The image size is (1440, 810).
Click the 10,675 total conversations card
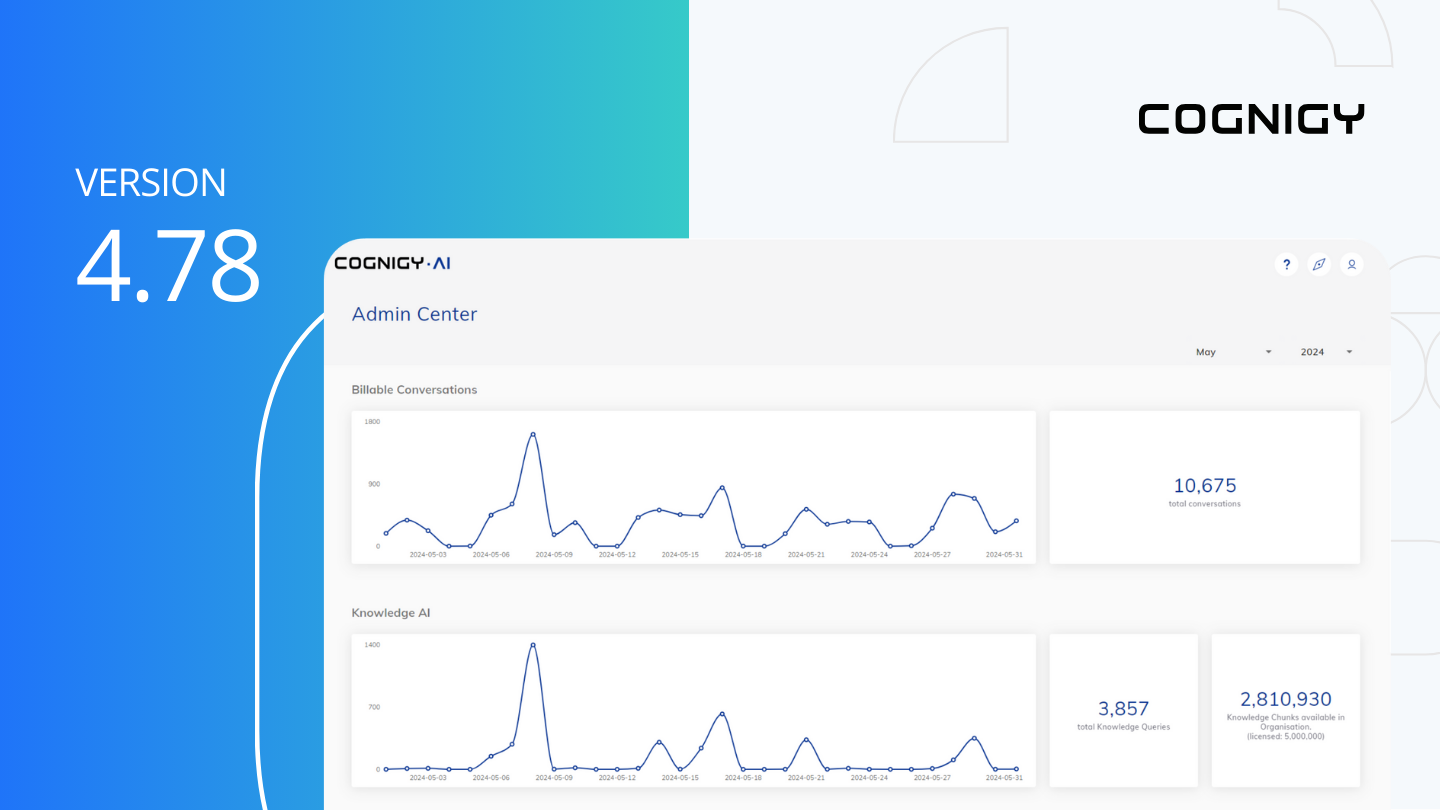coord(1204,487)
